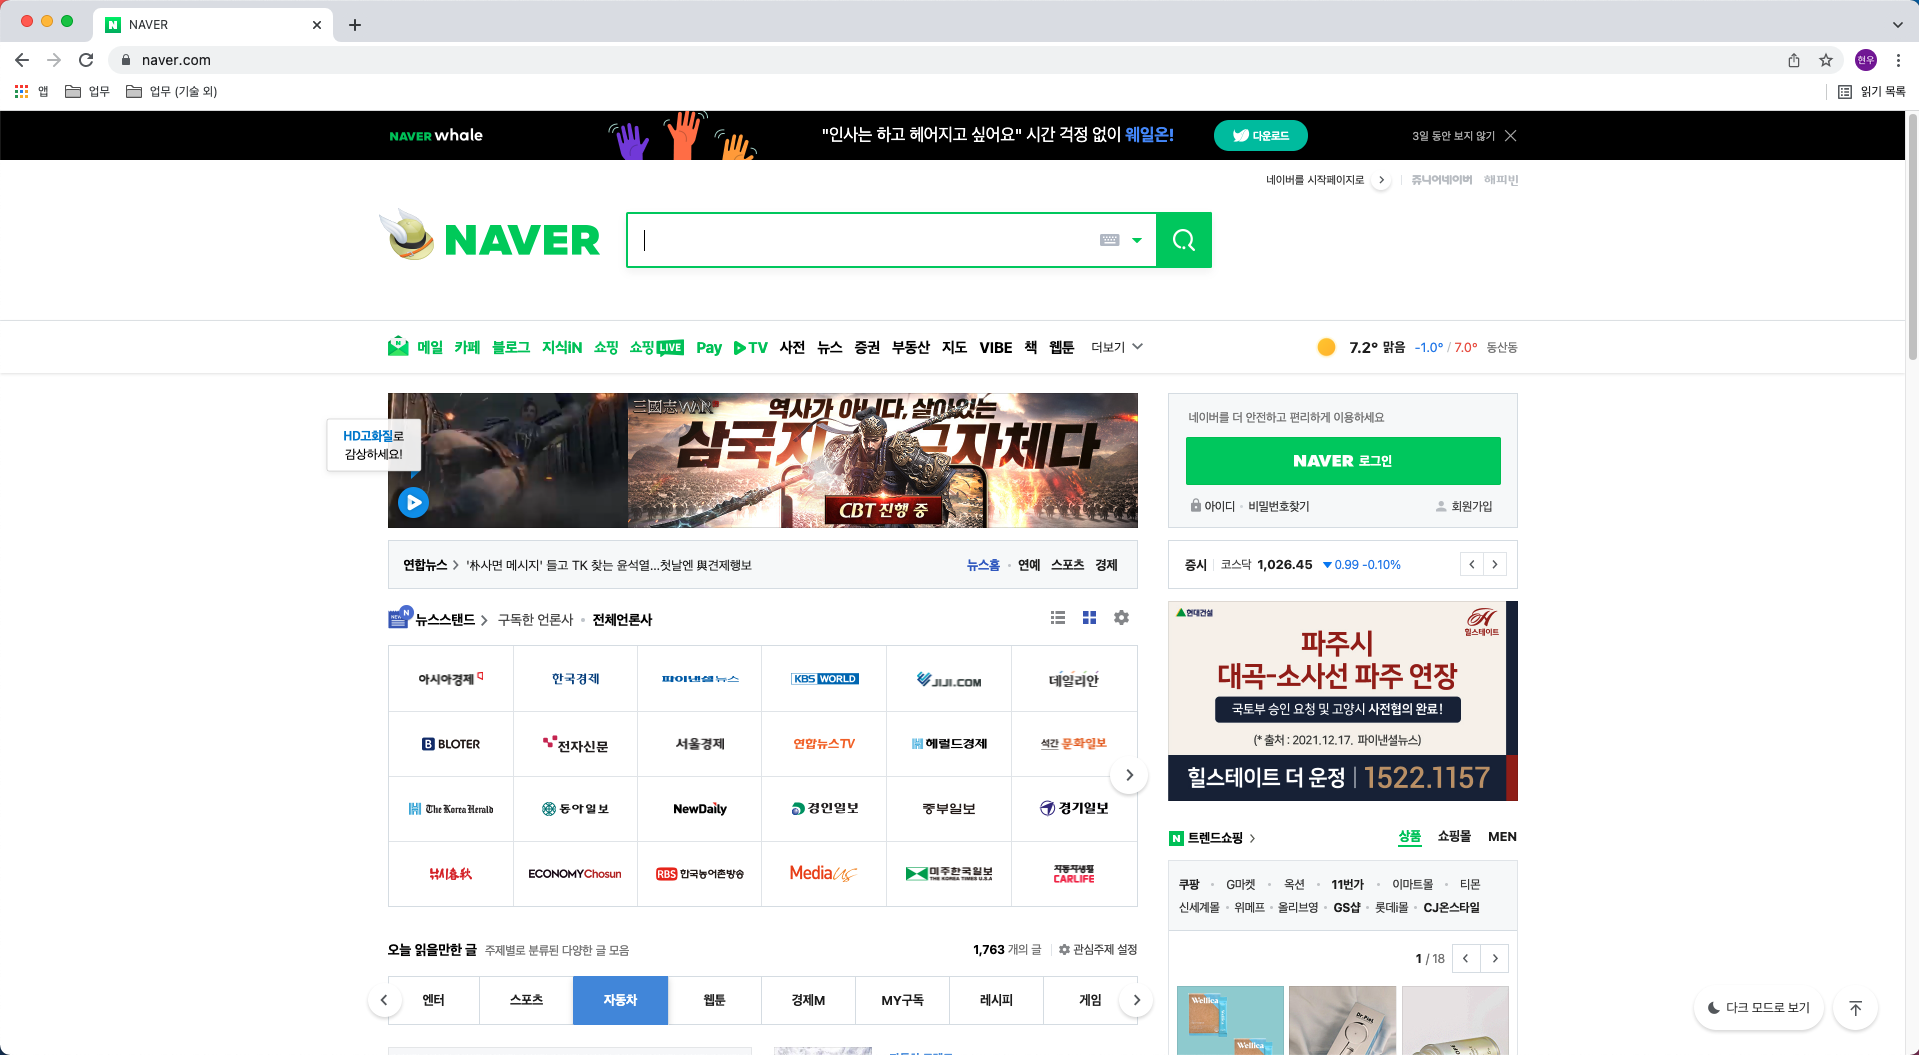This screenshot has height=1055, width=1919.
Task: Open BLOTER publisher tile
Action: [451, 744]
